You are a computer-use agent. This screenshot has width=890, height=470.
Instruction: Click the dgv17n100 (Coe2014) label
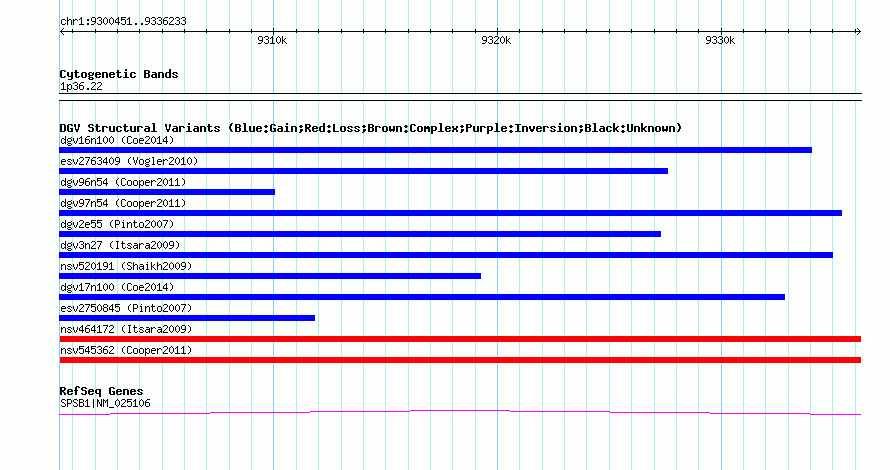[x=117, y=287]
